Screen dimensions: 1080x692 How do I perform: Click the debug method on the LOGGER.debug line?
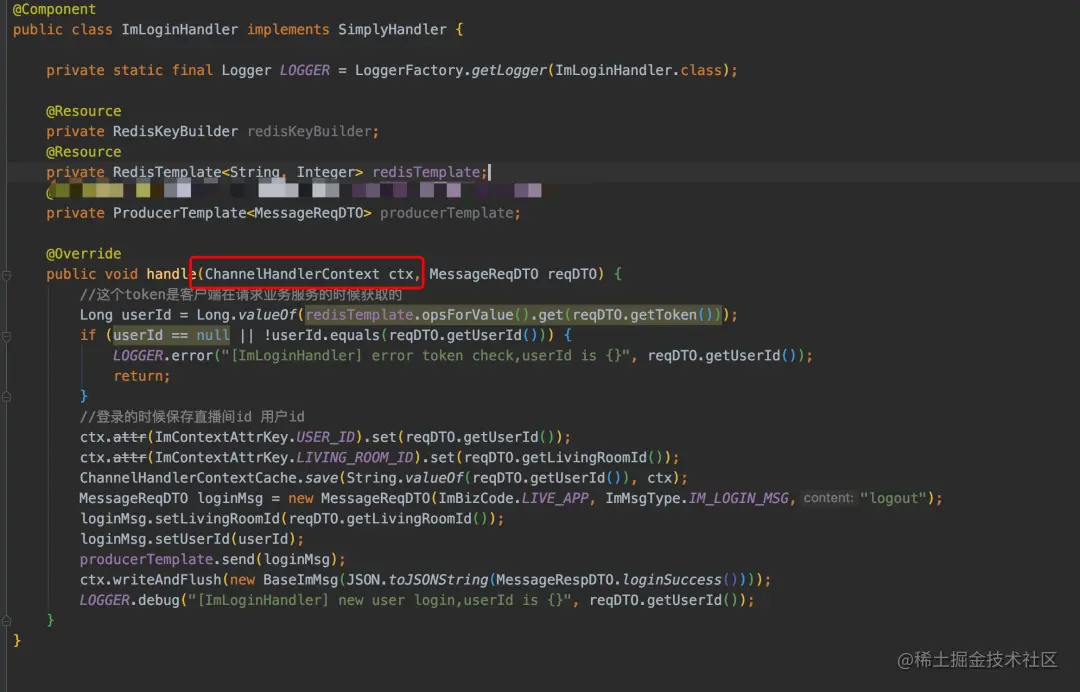click(158, 600)
